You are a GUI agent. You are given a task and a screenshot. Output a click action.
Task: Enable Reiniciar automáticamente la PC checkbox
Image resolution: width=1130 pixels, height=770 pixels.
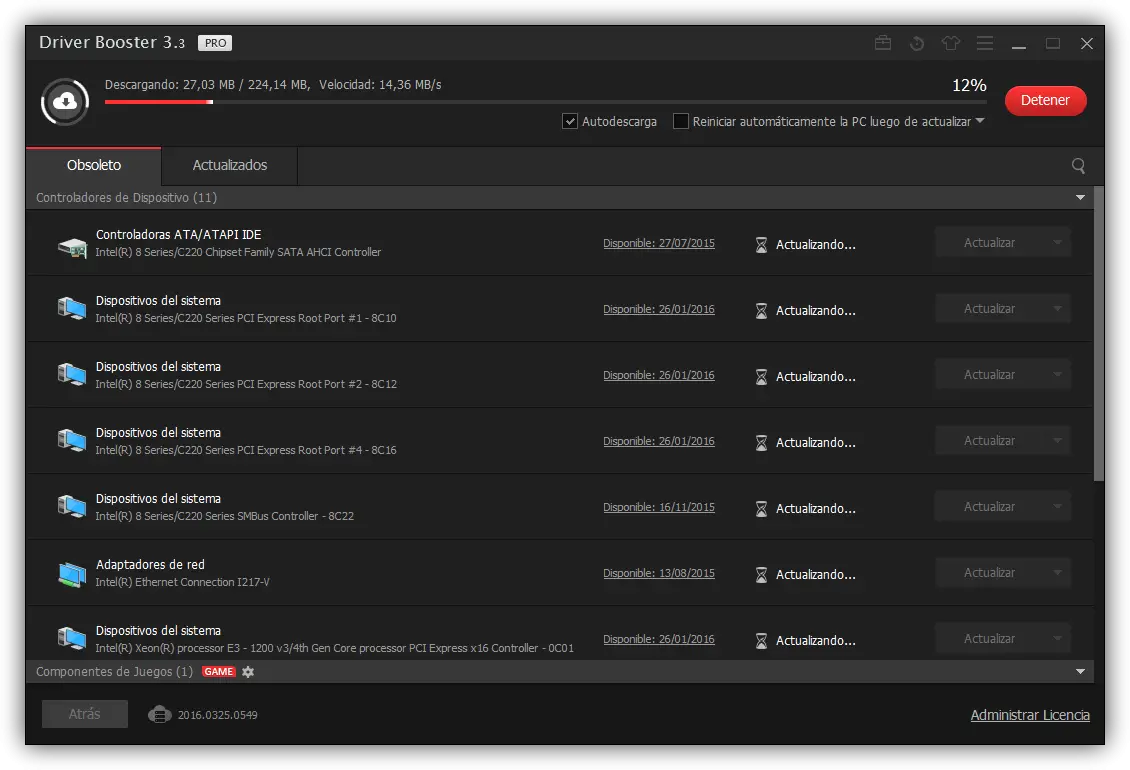[x=681, y=122]
